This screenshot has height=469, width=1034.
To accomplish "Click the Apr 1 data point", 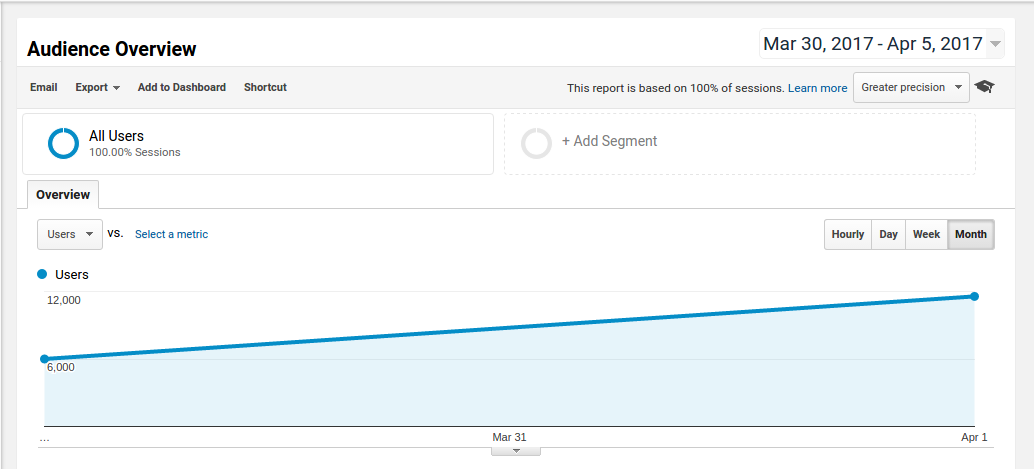I will (975, 296).
